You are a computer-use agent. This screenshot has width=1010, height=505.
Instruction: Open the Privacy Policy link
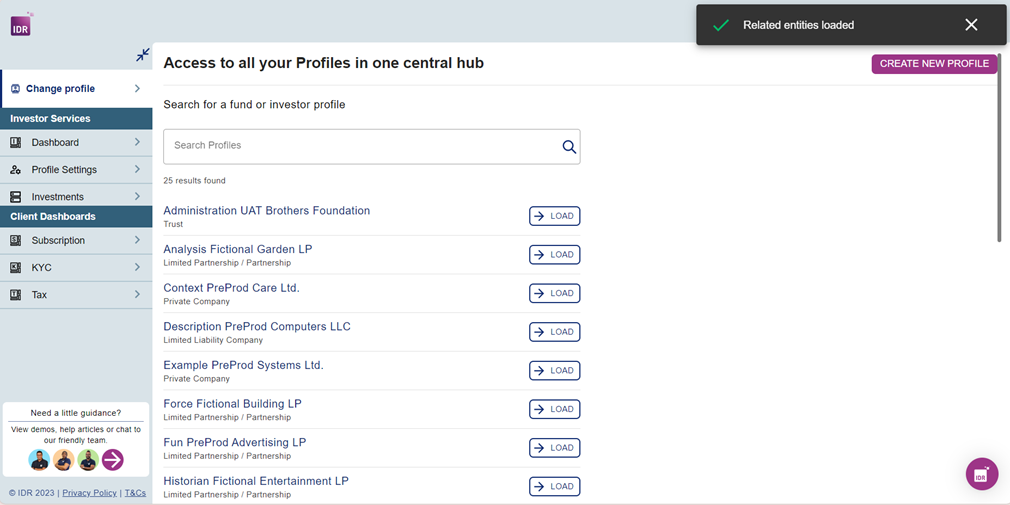tap(89, 493)
